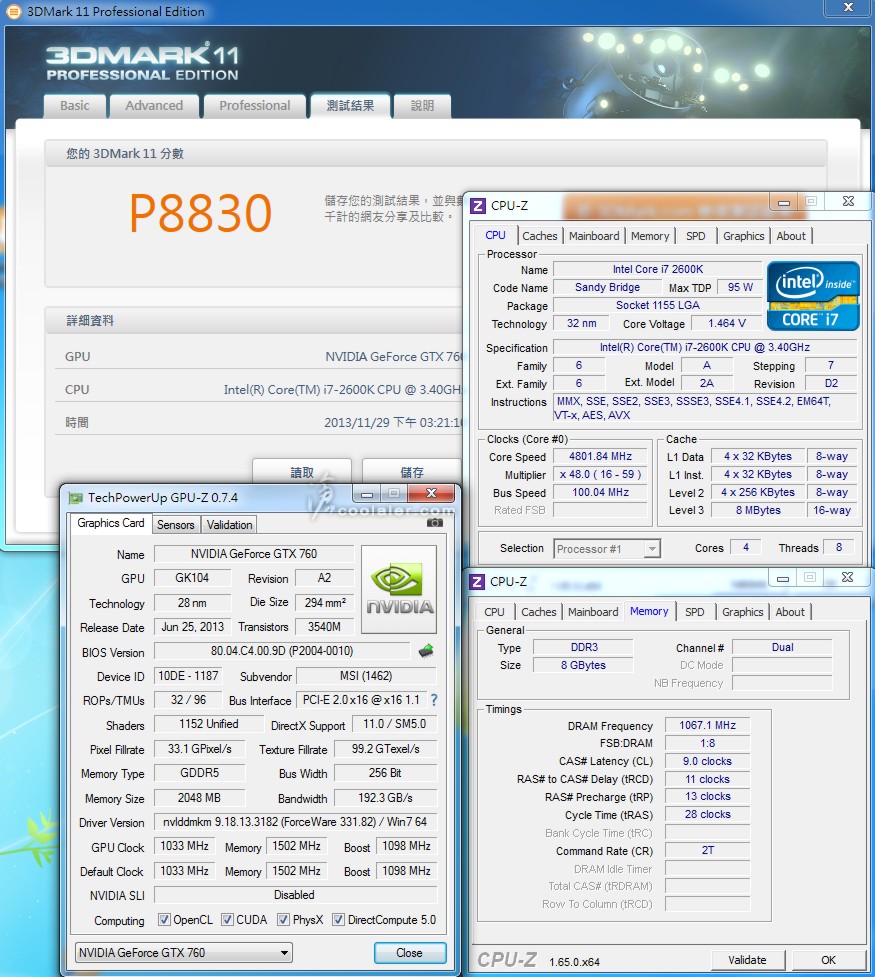Click the Command Rate 2T value
875x977 pixels.
707,851
